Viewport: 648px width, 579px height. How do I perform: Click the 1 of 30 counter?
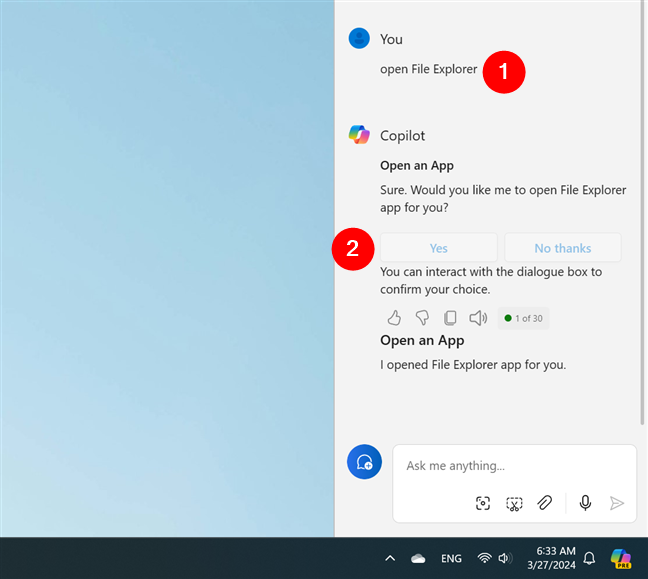(523, 318)
